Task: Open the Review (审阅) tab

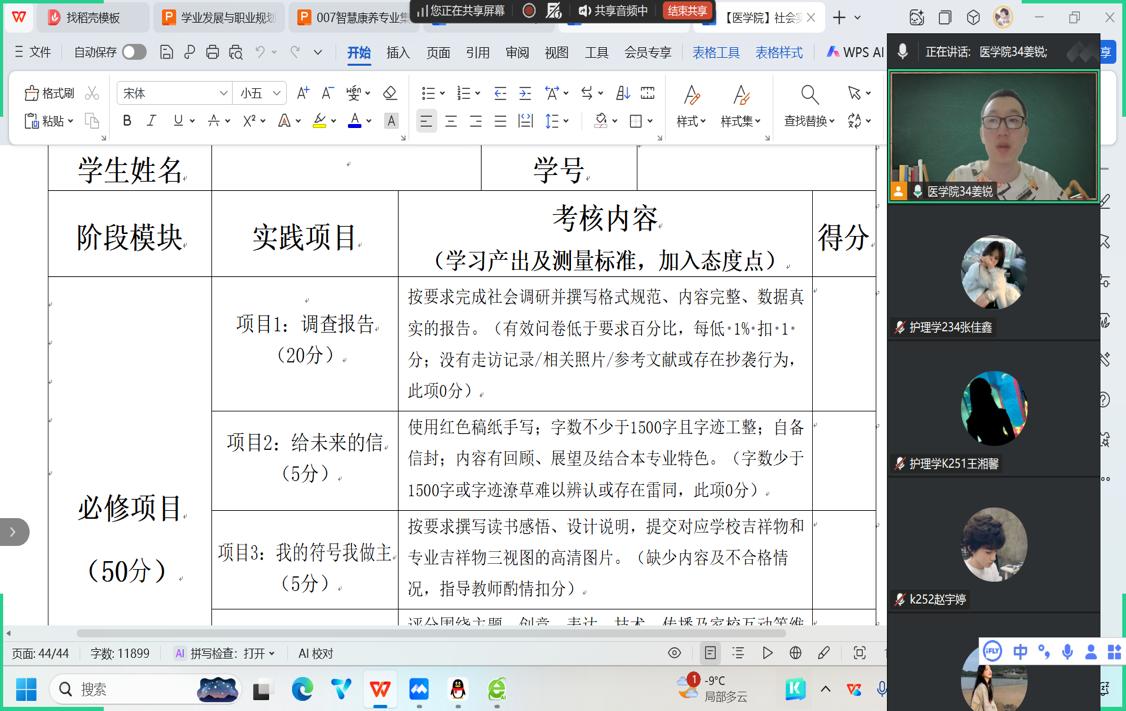Action: [x=517, y=52]
